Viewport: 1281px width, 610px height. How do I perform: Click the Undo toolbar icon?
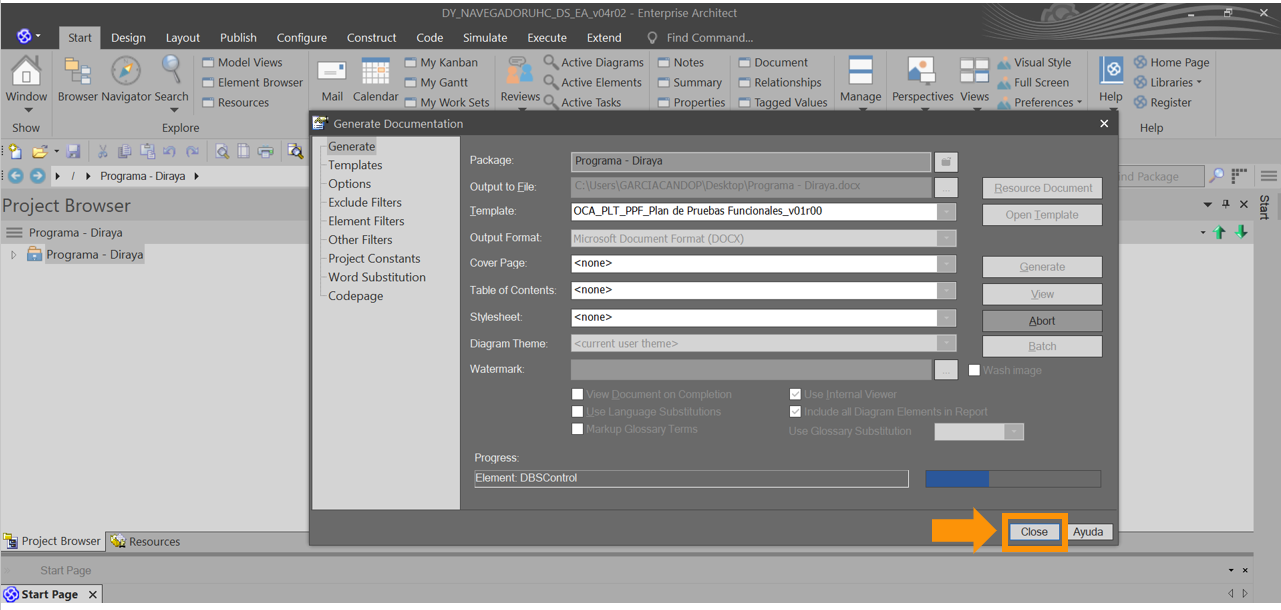170,152
